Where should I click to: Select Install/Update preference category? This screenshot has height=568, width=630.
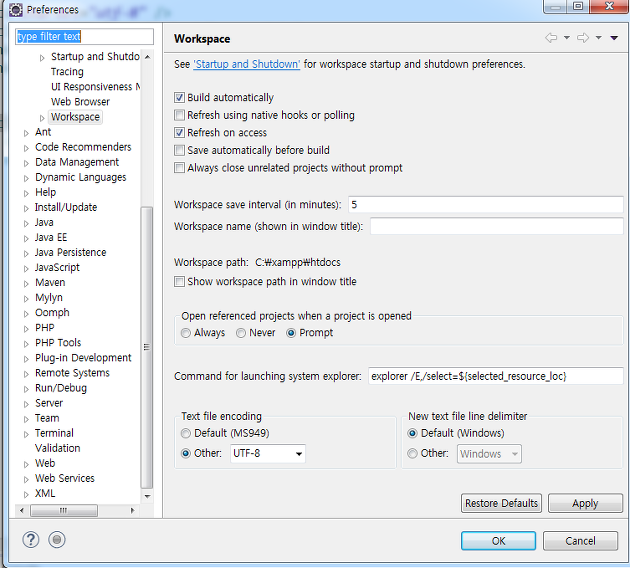(66, 207)
